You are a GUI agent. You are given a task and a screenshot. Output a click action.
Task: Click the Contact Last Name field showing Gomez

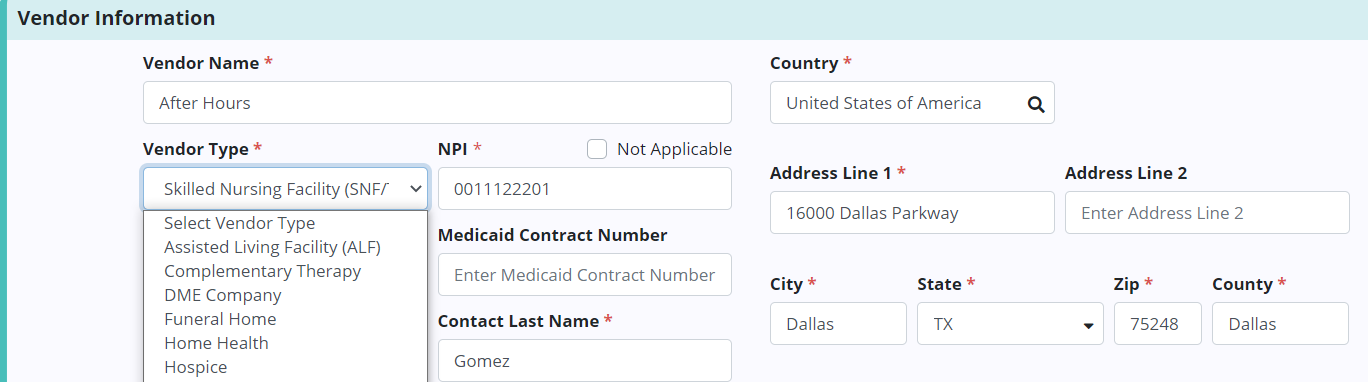pyautogui.click(x=585, y=361)
